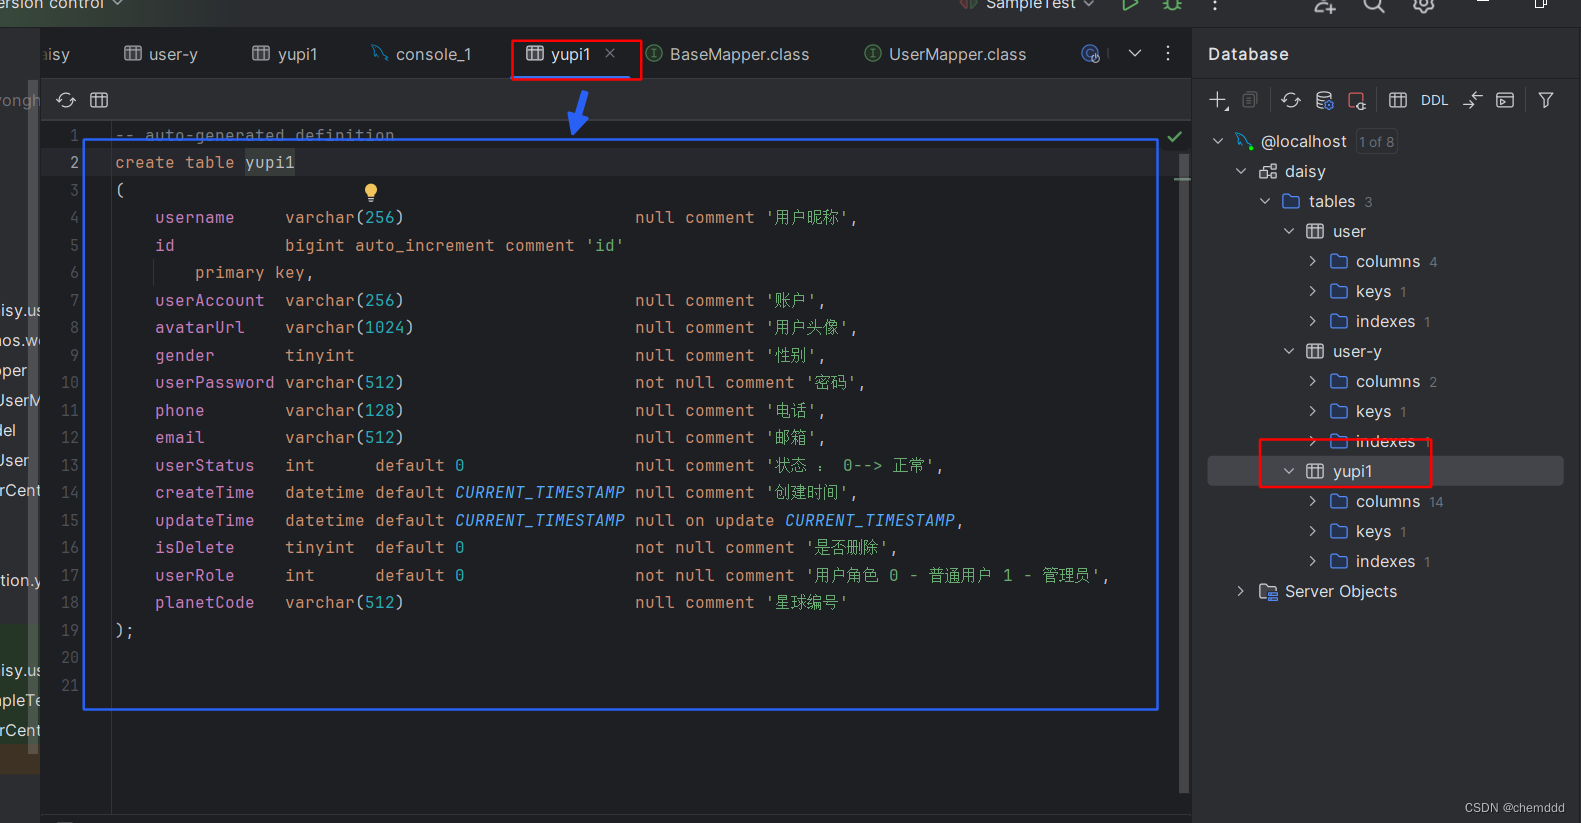1581x823 pixels.
Task: Click the editor refresh icon above line numbers
Action: 66,100
